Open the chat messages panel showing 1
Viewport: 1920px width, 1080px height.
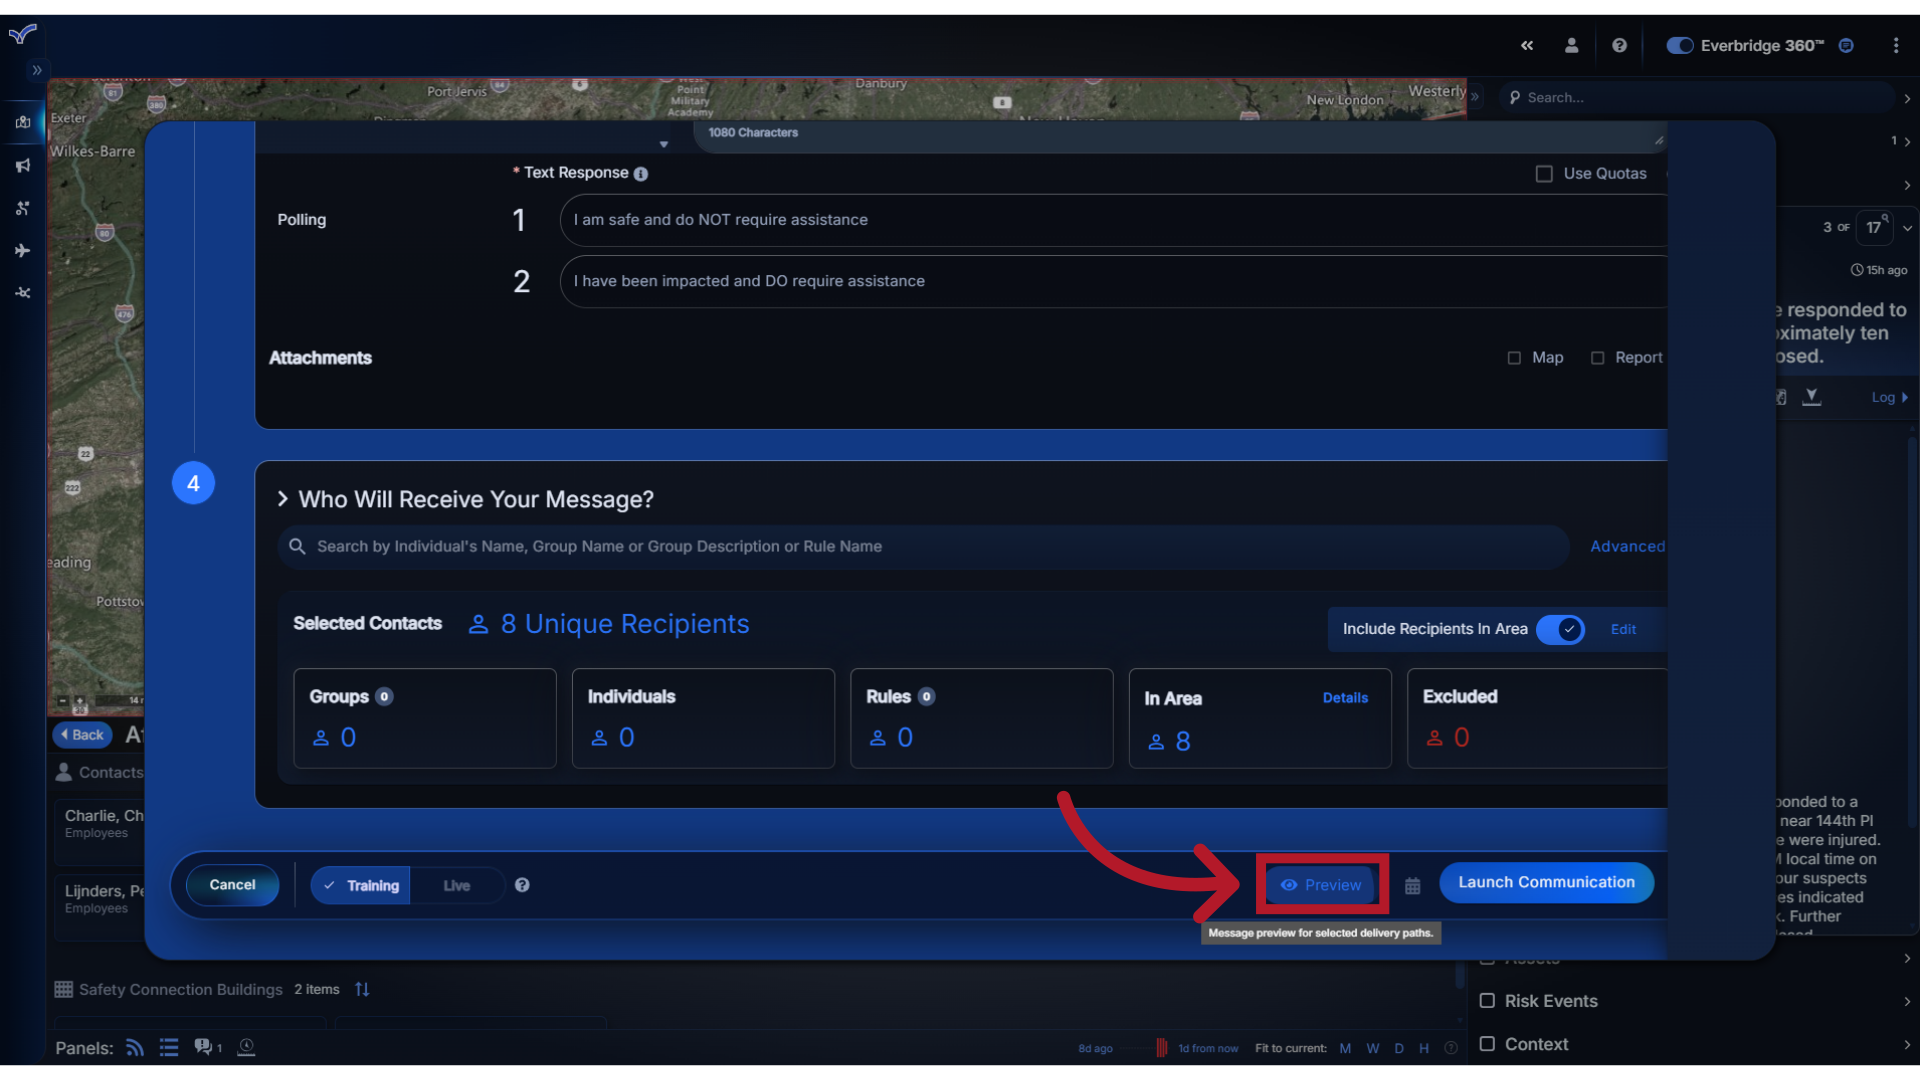coord(205,1047)
